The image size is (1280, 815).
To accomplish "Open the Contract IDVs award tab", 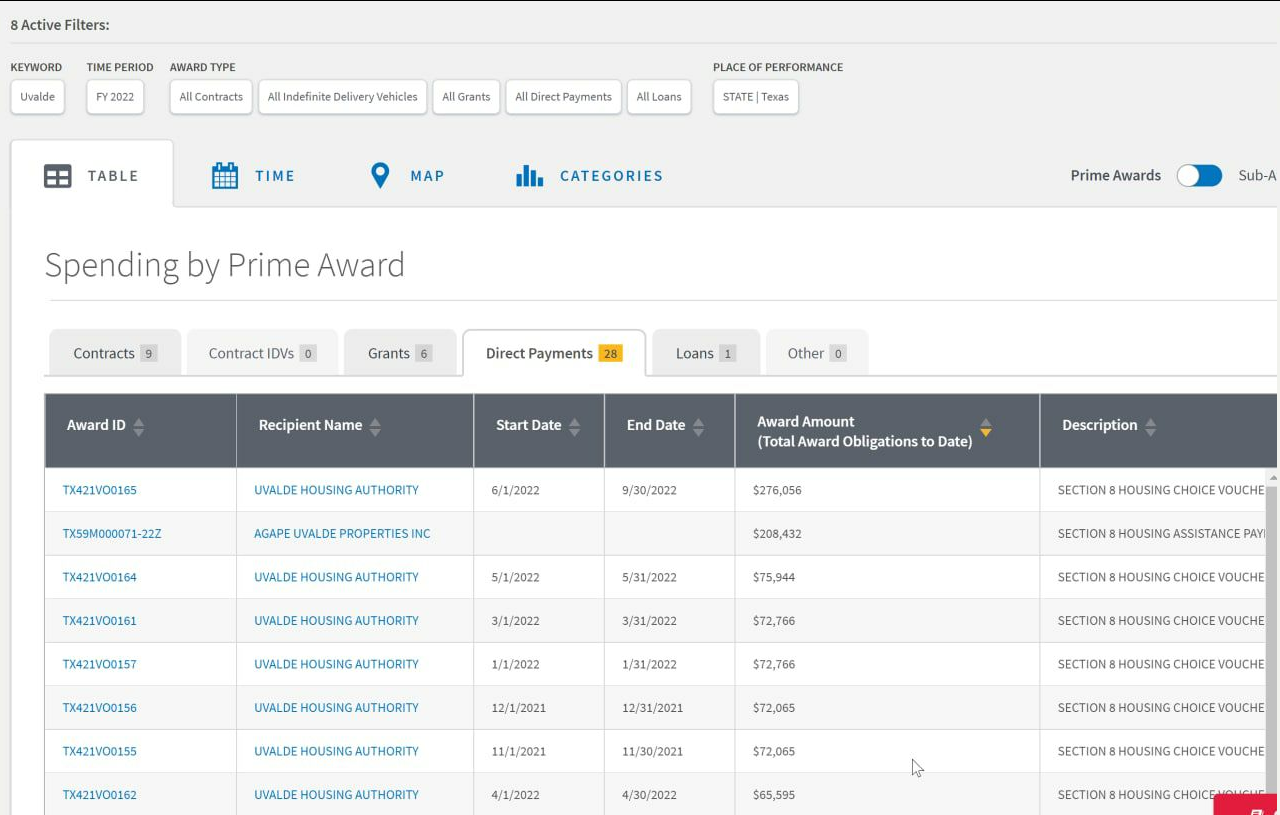I will [x=262, y=353].
